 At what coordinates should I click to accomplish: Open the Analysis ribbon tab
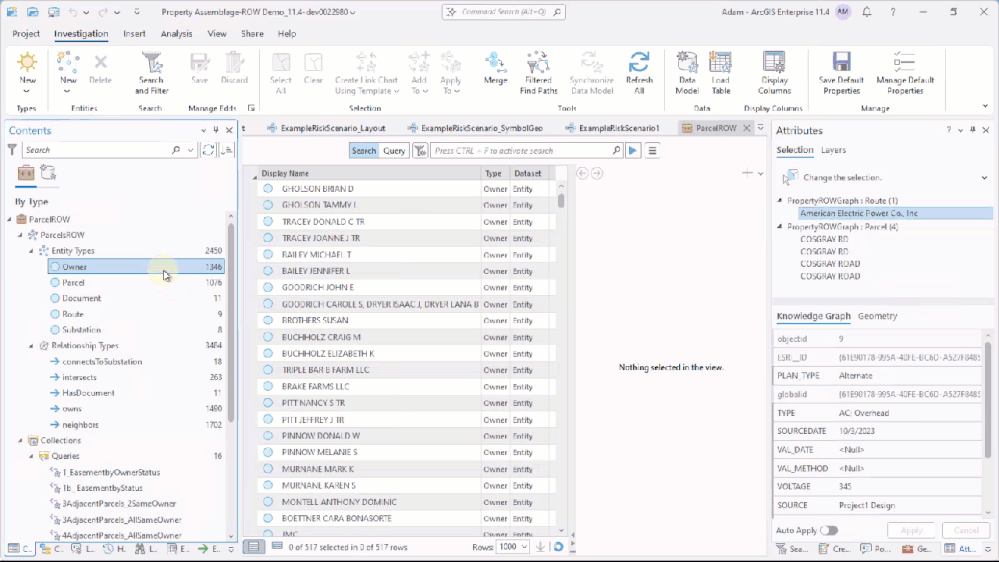(176, 34)
